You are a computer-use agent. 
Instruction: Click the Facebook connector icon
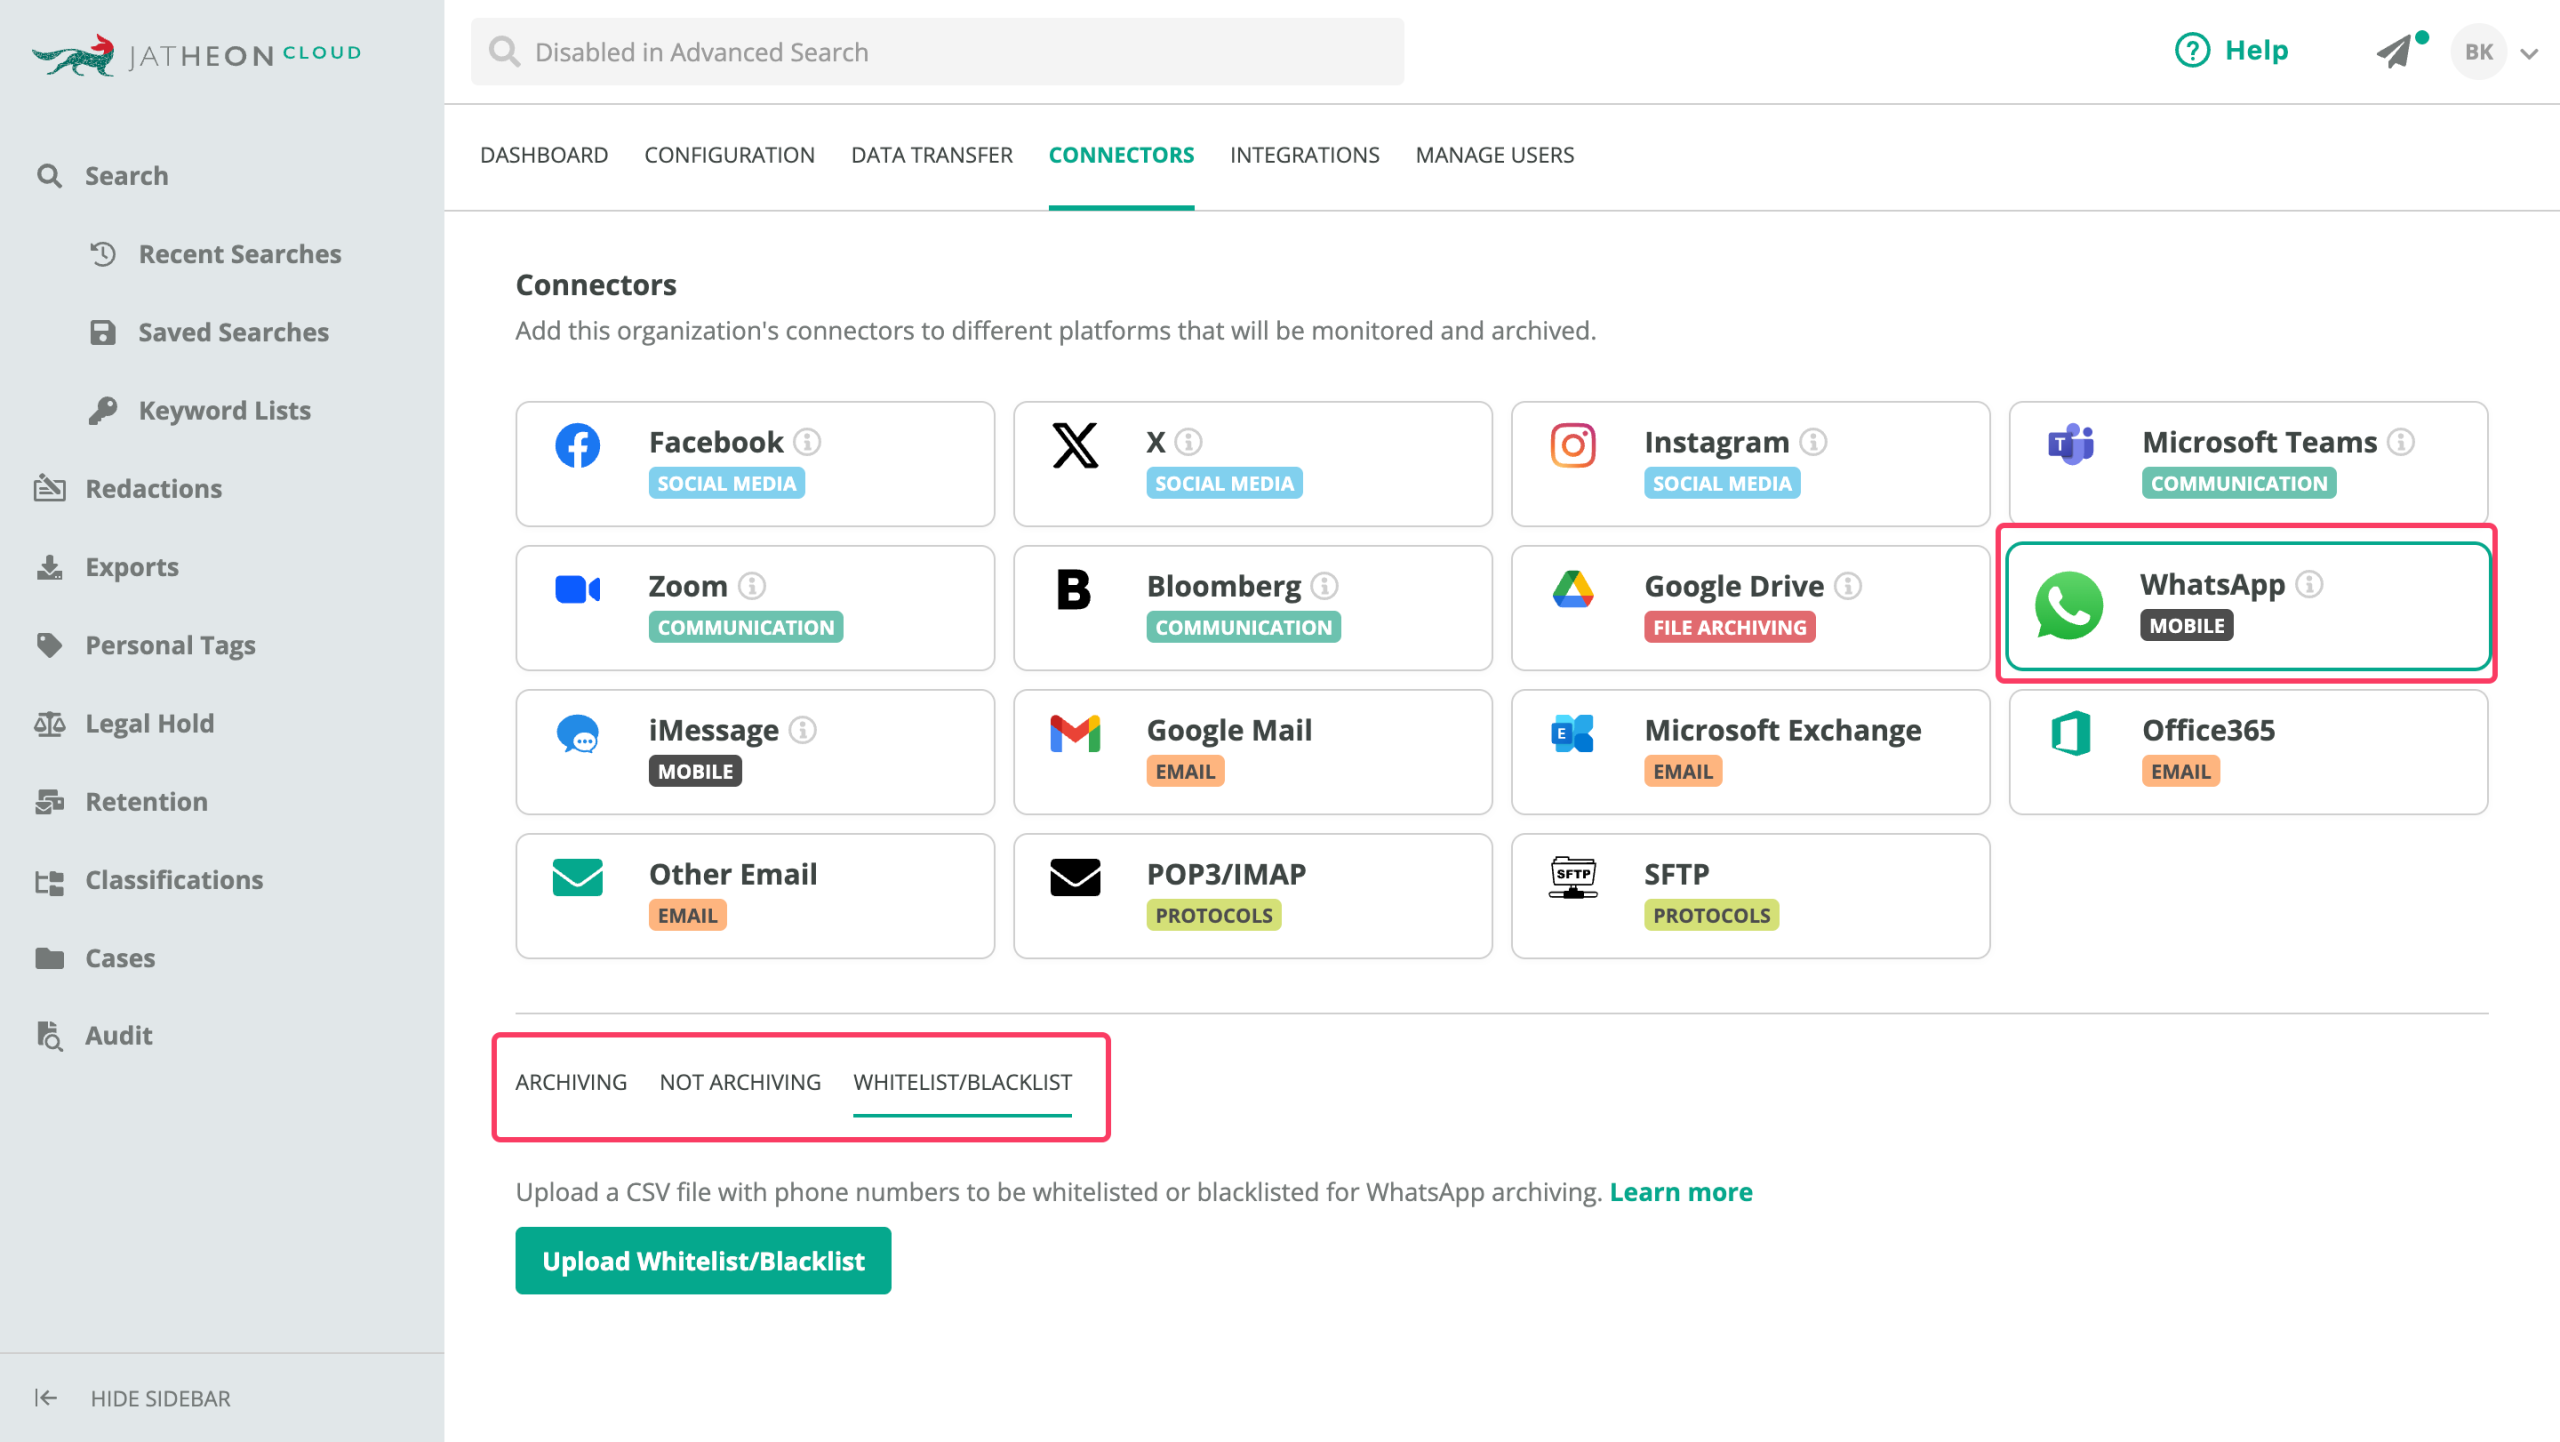pos(577,446)
